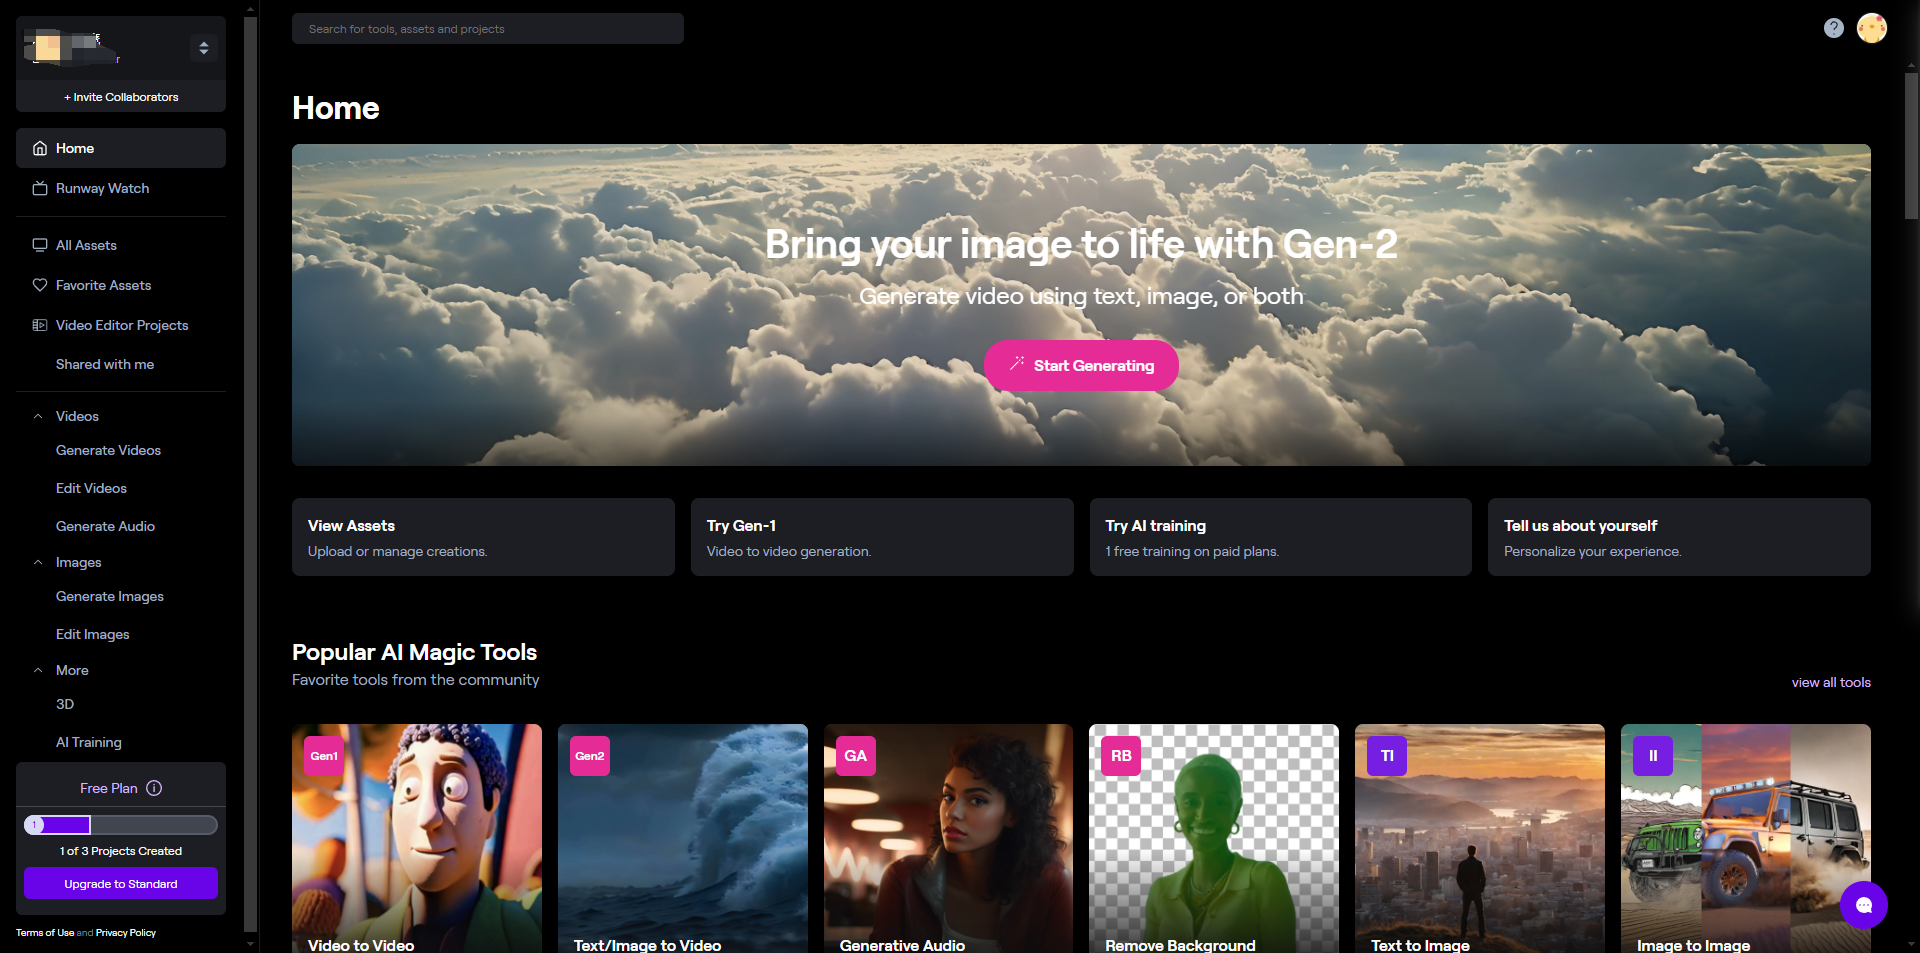1920x953 pixels.
Task: Select Generate Images
Action: click(110, 596)
